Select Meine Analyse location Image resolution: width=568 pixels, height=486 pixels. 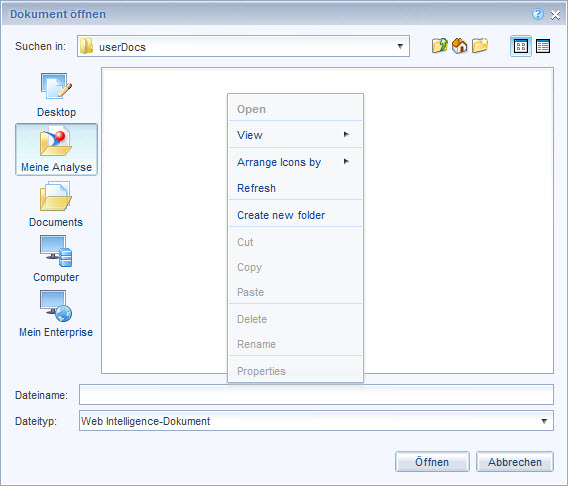[x=56, y=149]
